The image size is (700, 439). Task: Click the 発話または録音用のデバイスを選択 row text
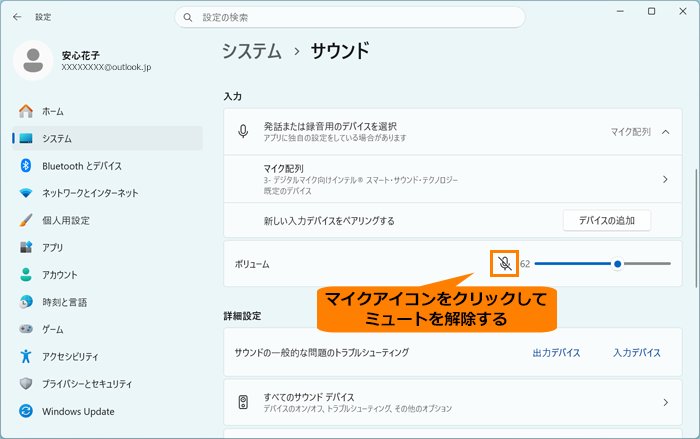(330, 126)
